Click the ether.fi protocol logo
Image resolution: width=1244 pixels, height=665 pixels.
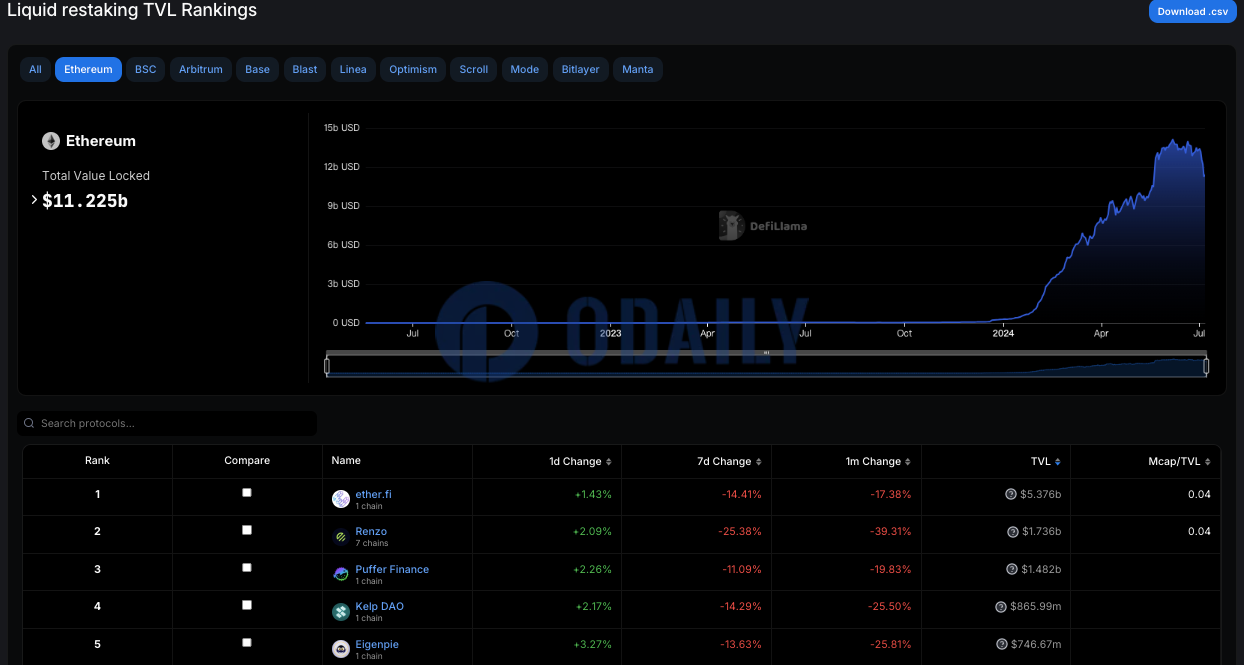pyautogui.click(x=341, y=499)
